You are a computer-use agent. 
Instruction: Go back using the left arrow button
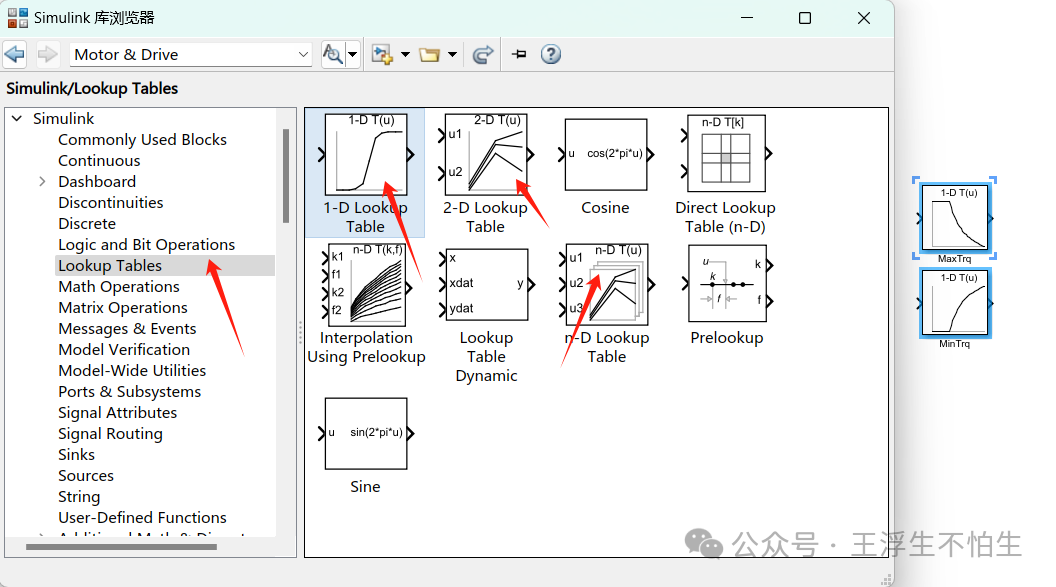click(15, 54)
